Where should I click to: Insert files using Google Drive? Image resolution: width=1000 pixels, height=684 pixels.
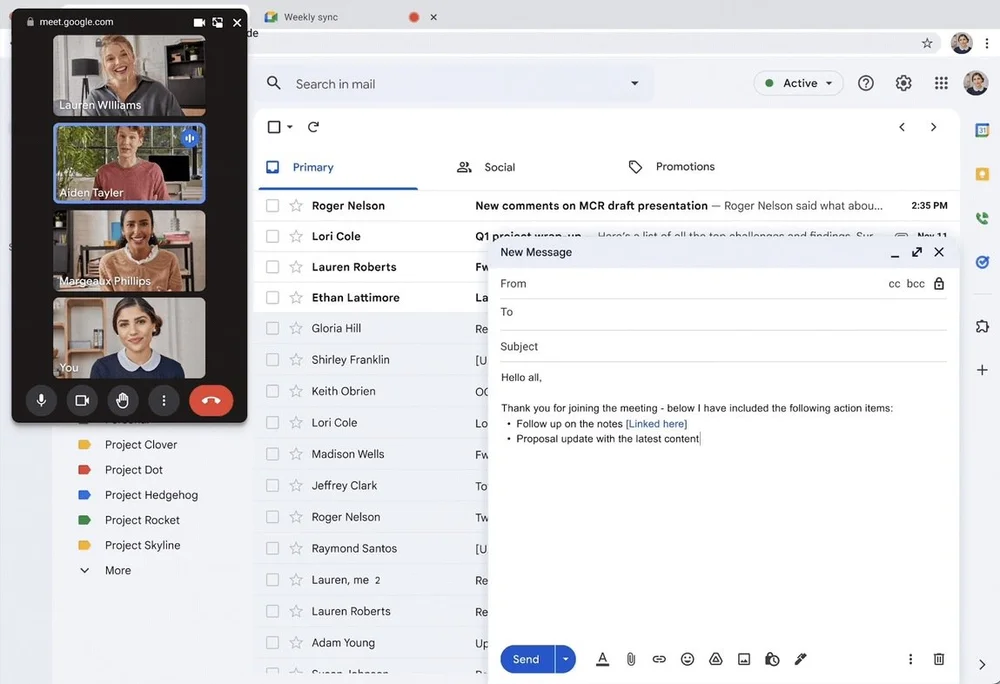[715, 659]
